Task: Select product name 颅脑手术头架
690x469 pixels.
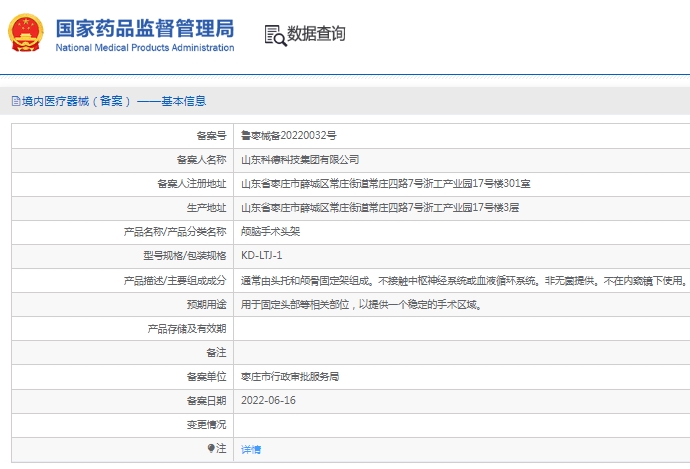Action: (x=270, y=231)
